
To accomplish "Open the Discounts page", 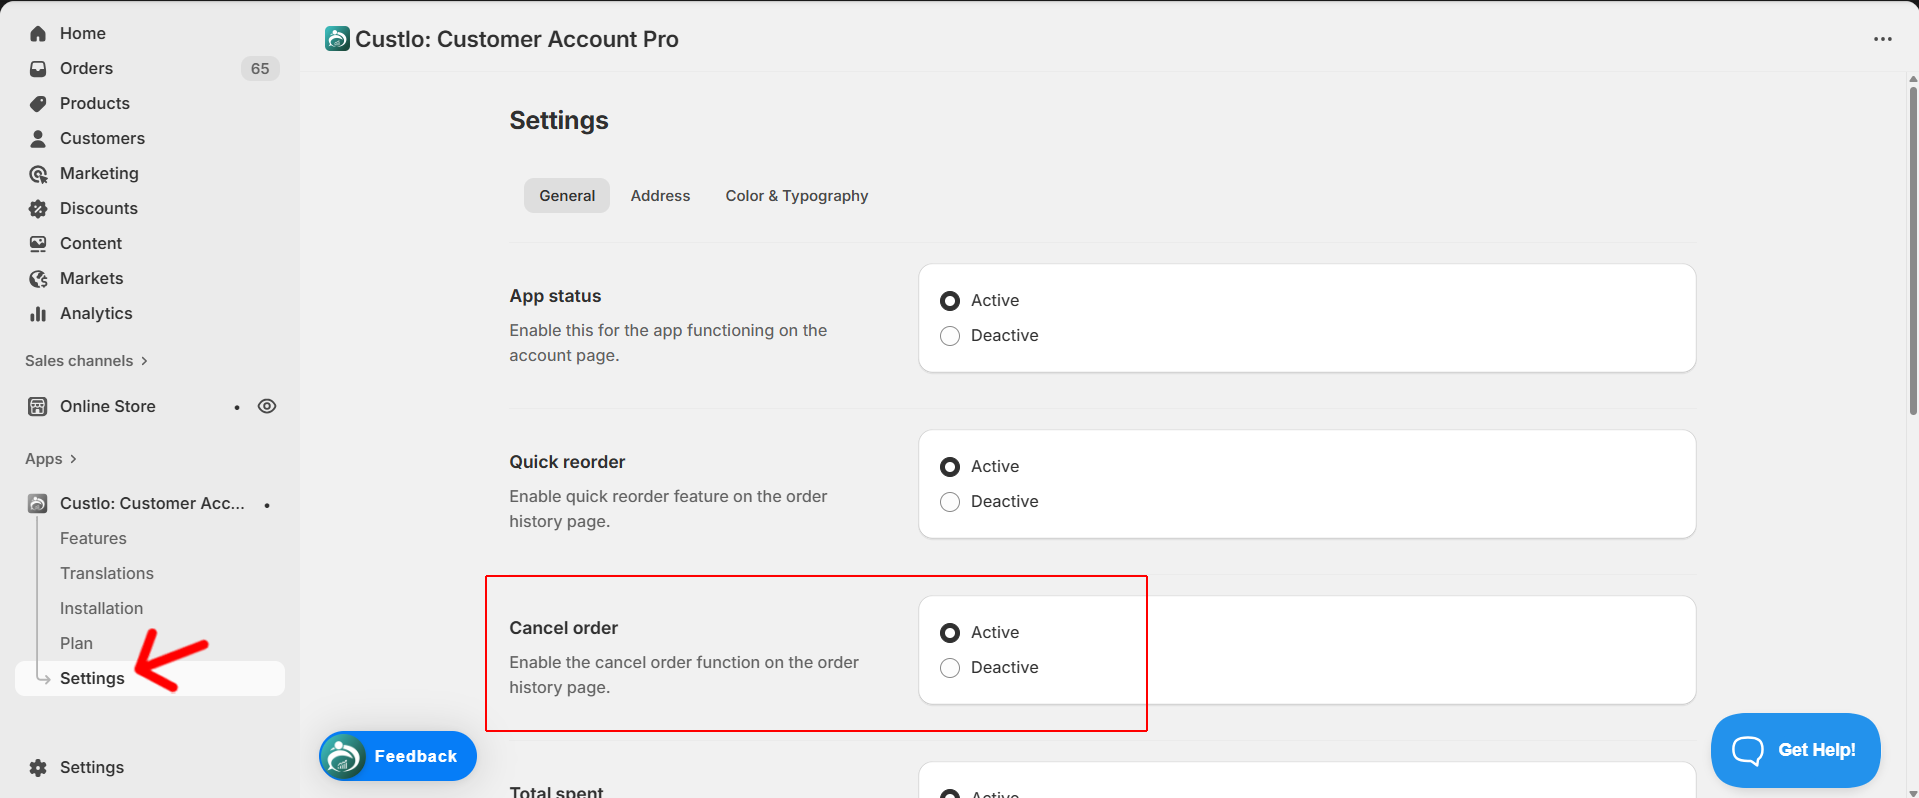I will (x=99, y=209).
